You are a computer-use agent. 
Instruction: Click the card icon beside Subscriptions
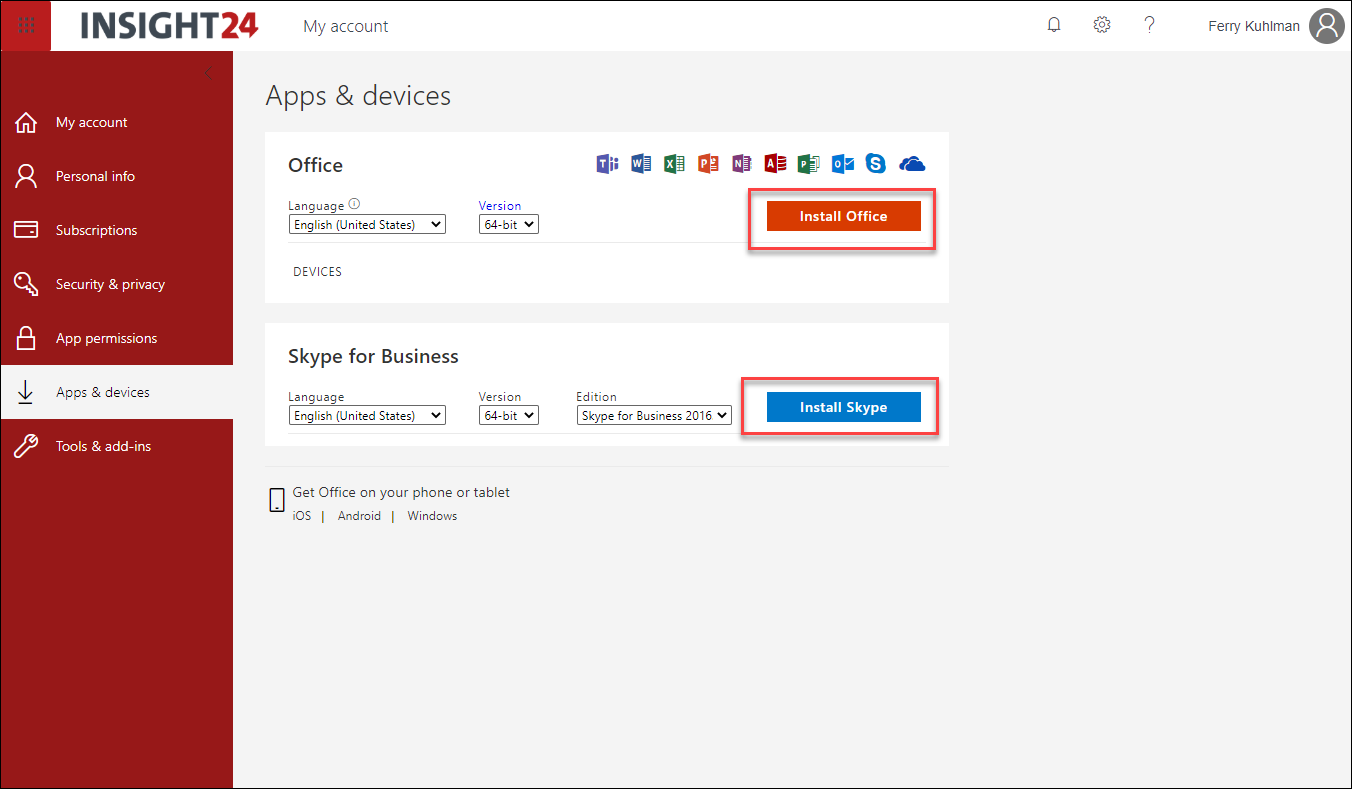pyautogui.click(x=26, y=230)
